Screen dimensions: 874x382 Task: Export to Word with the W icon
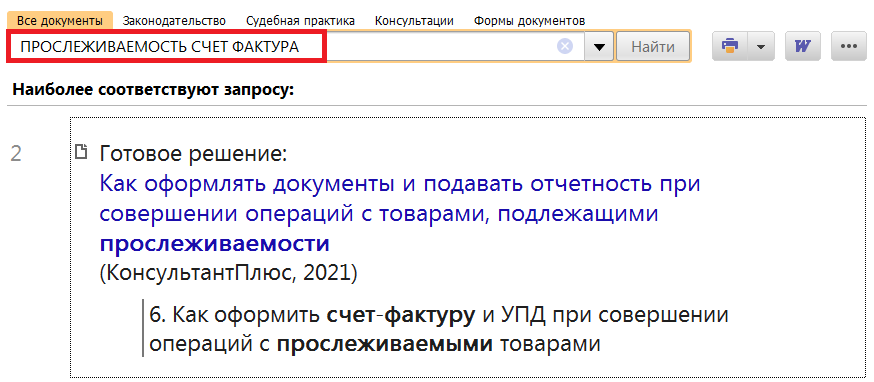803,46
